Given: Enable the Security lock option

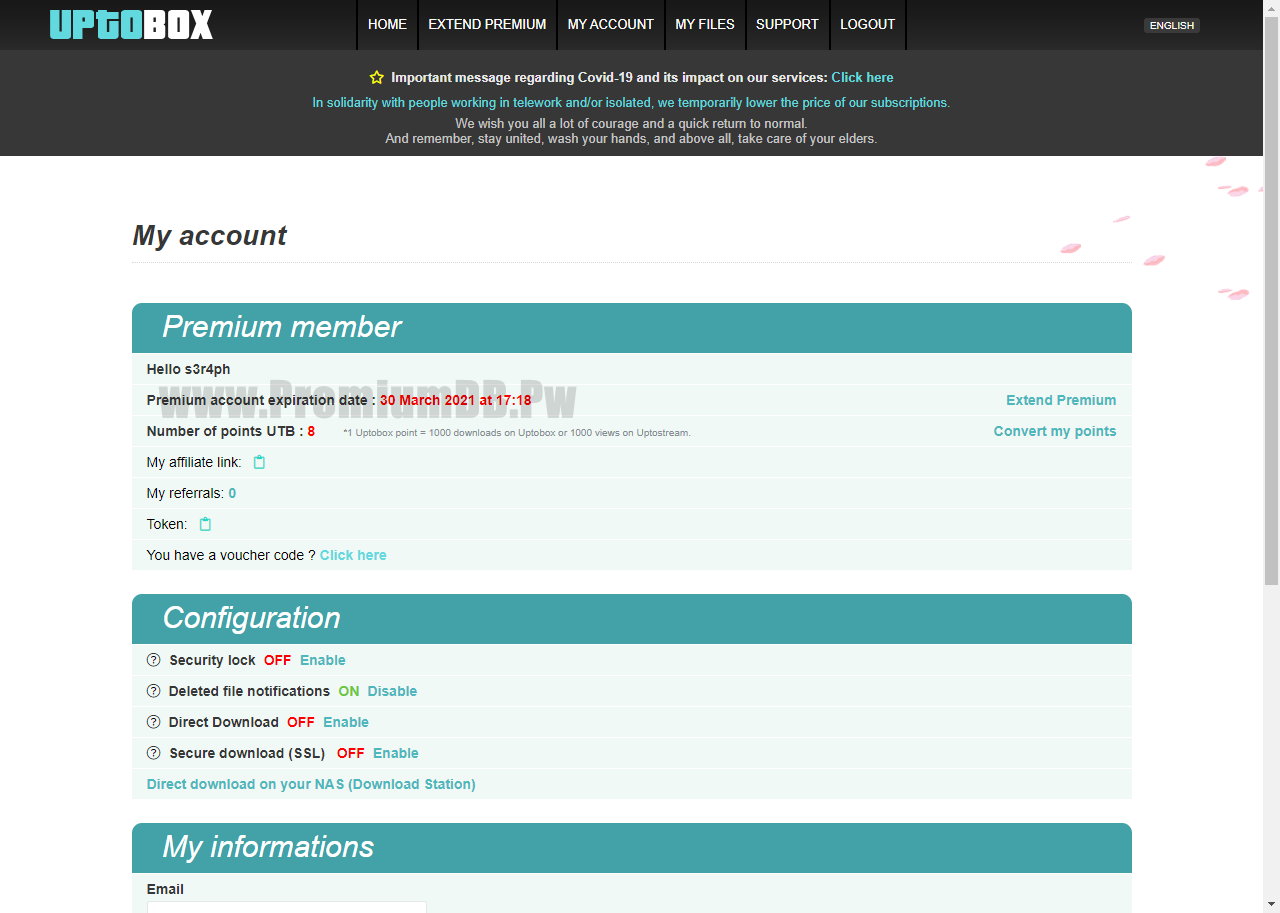Looking at the screenshot, I should 323,660.
